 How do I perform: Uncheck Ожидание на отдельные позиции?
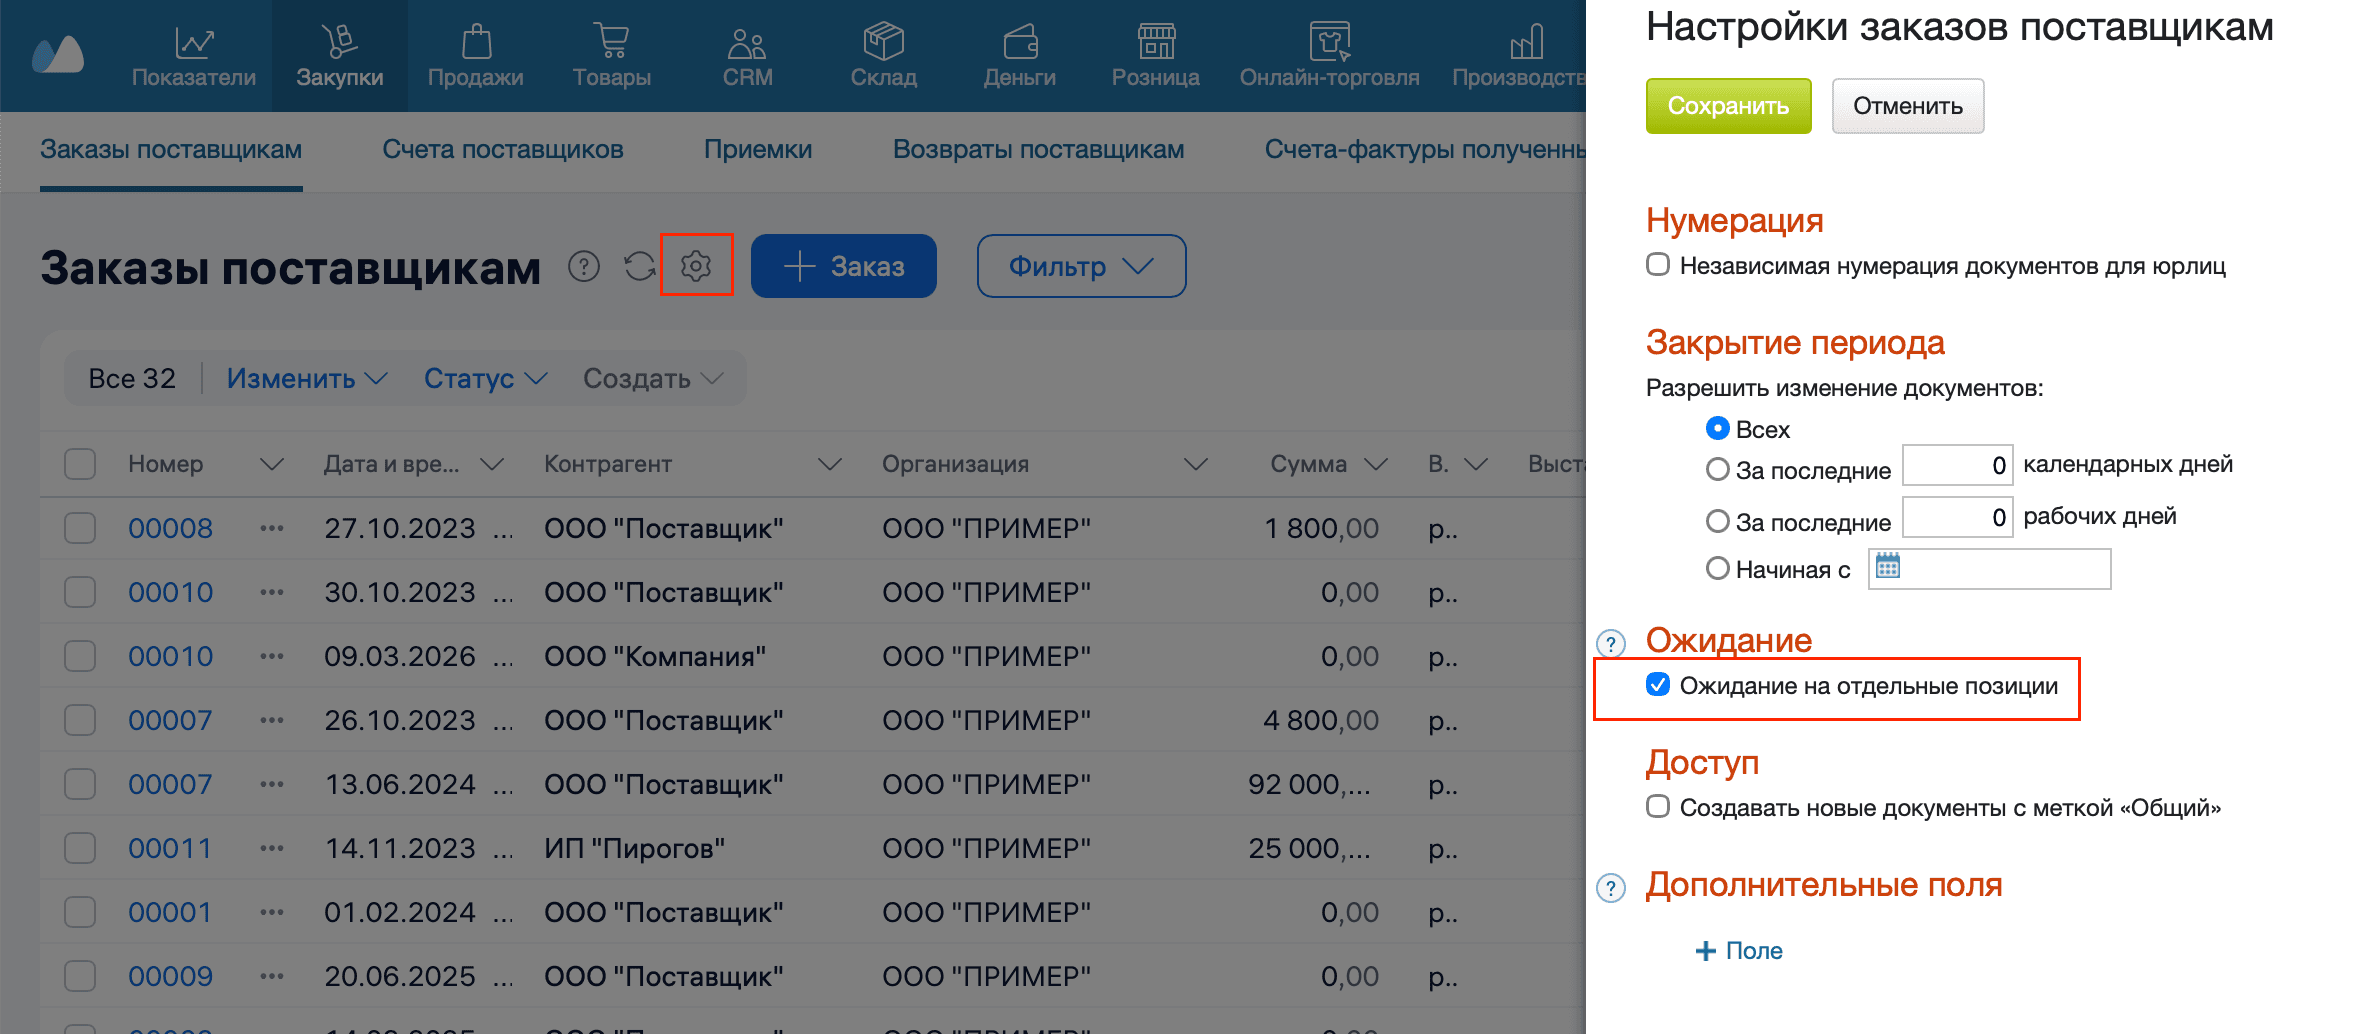point(1658,685)
